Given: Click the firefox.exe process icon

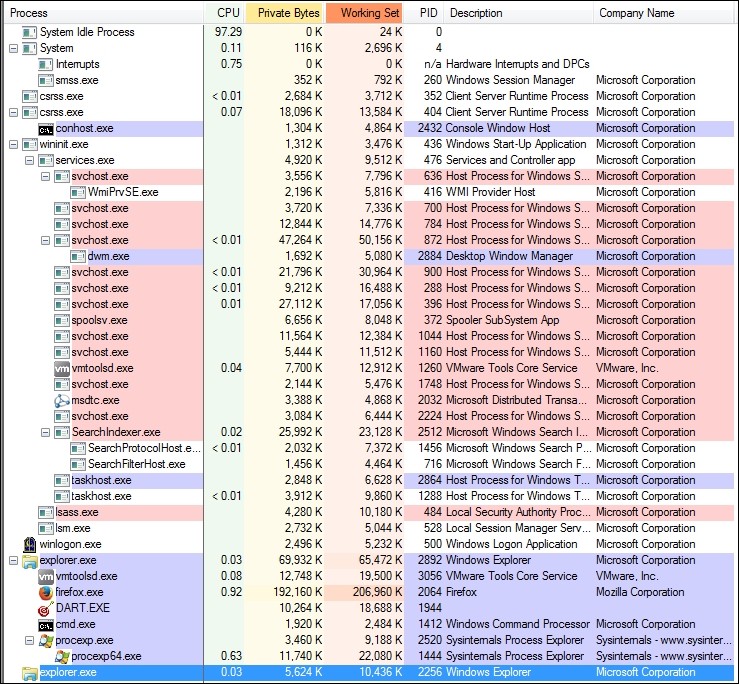Looking at the screenshot, I should pos(46,592).
